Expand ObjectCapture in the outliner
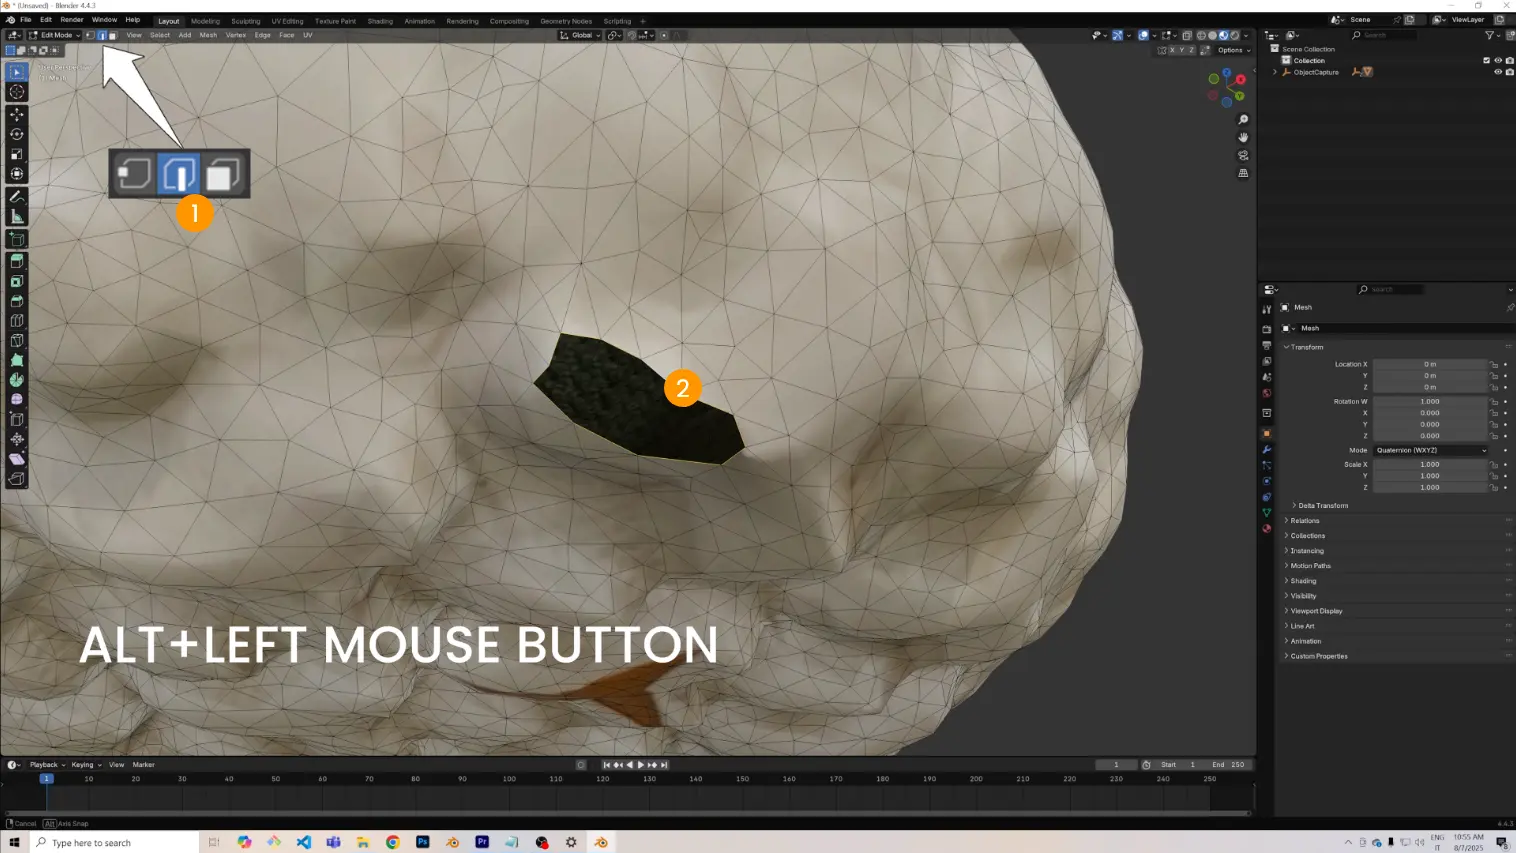Screen dimensions: 1516x853 tap(1275, 72)
